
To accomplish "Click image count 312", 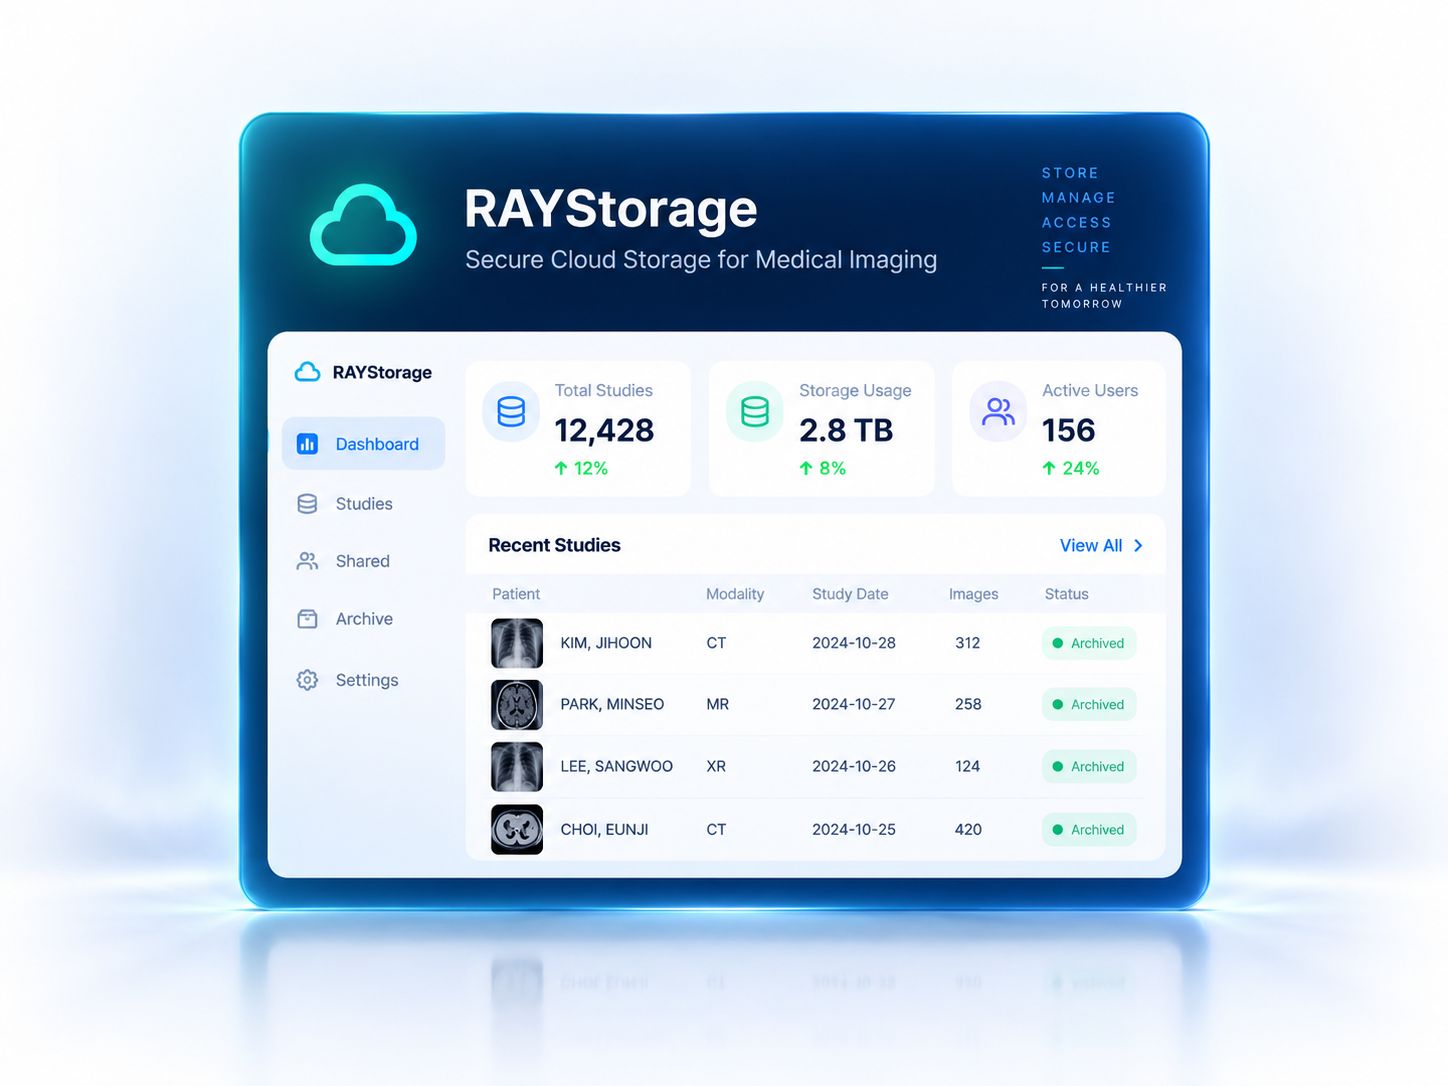I will pos(967,643).
